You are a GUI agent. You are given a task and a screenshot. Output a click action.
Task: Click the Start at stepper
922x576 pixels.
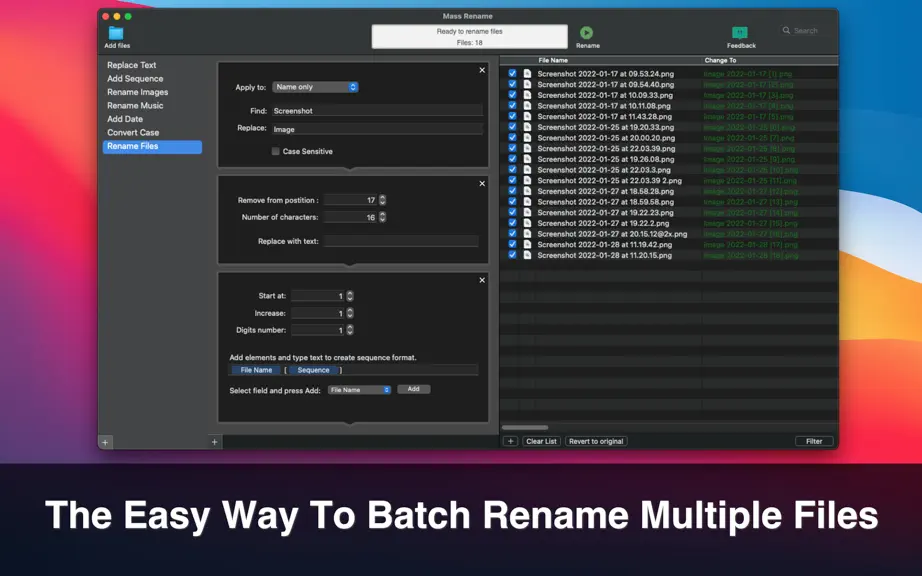tap(350, 296)
